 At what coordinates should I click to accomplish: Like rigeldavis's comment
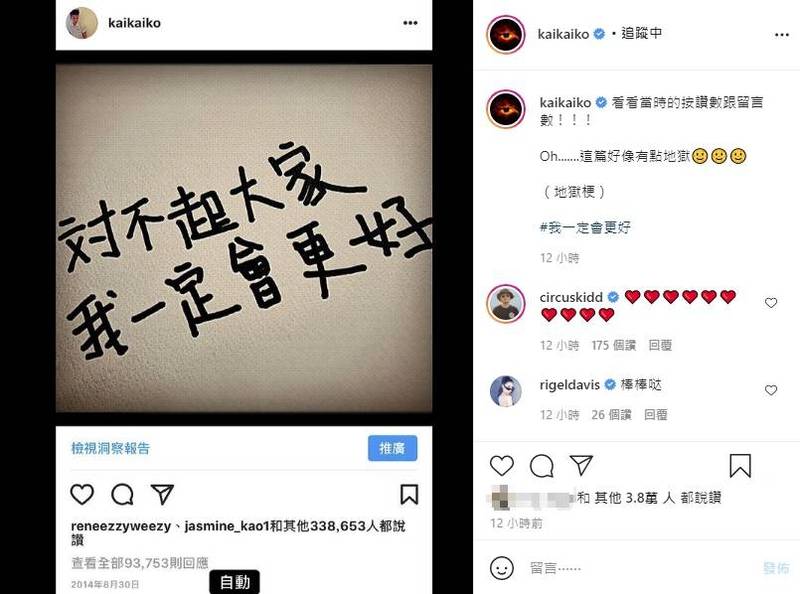click(771, 390)
